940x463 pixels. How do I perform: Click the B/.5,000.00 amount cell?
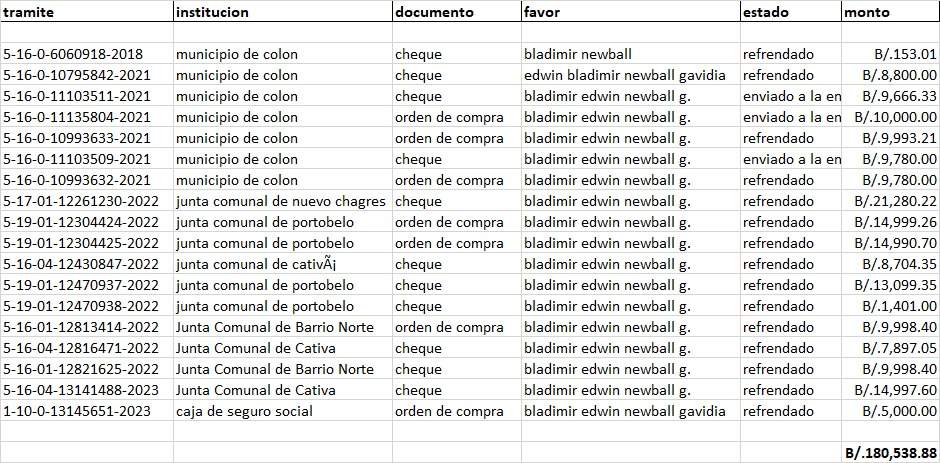click(890, 411)
